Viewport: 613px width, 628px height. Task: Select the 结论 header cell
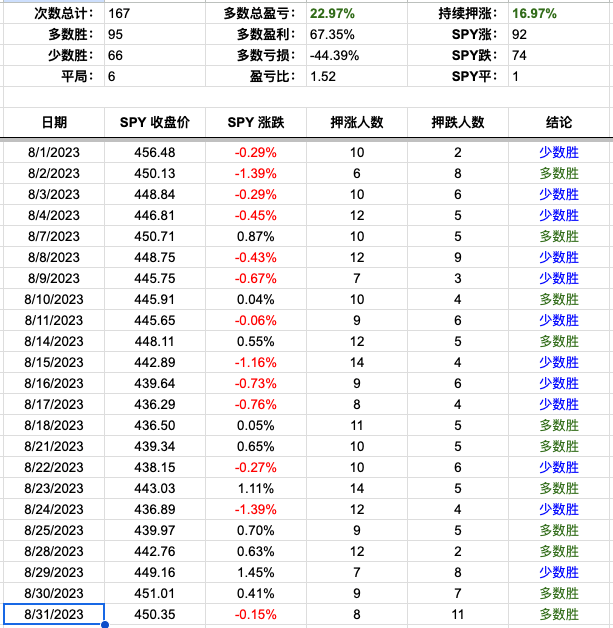pos(559,122)
